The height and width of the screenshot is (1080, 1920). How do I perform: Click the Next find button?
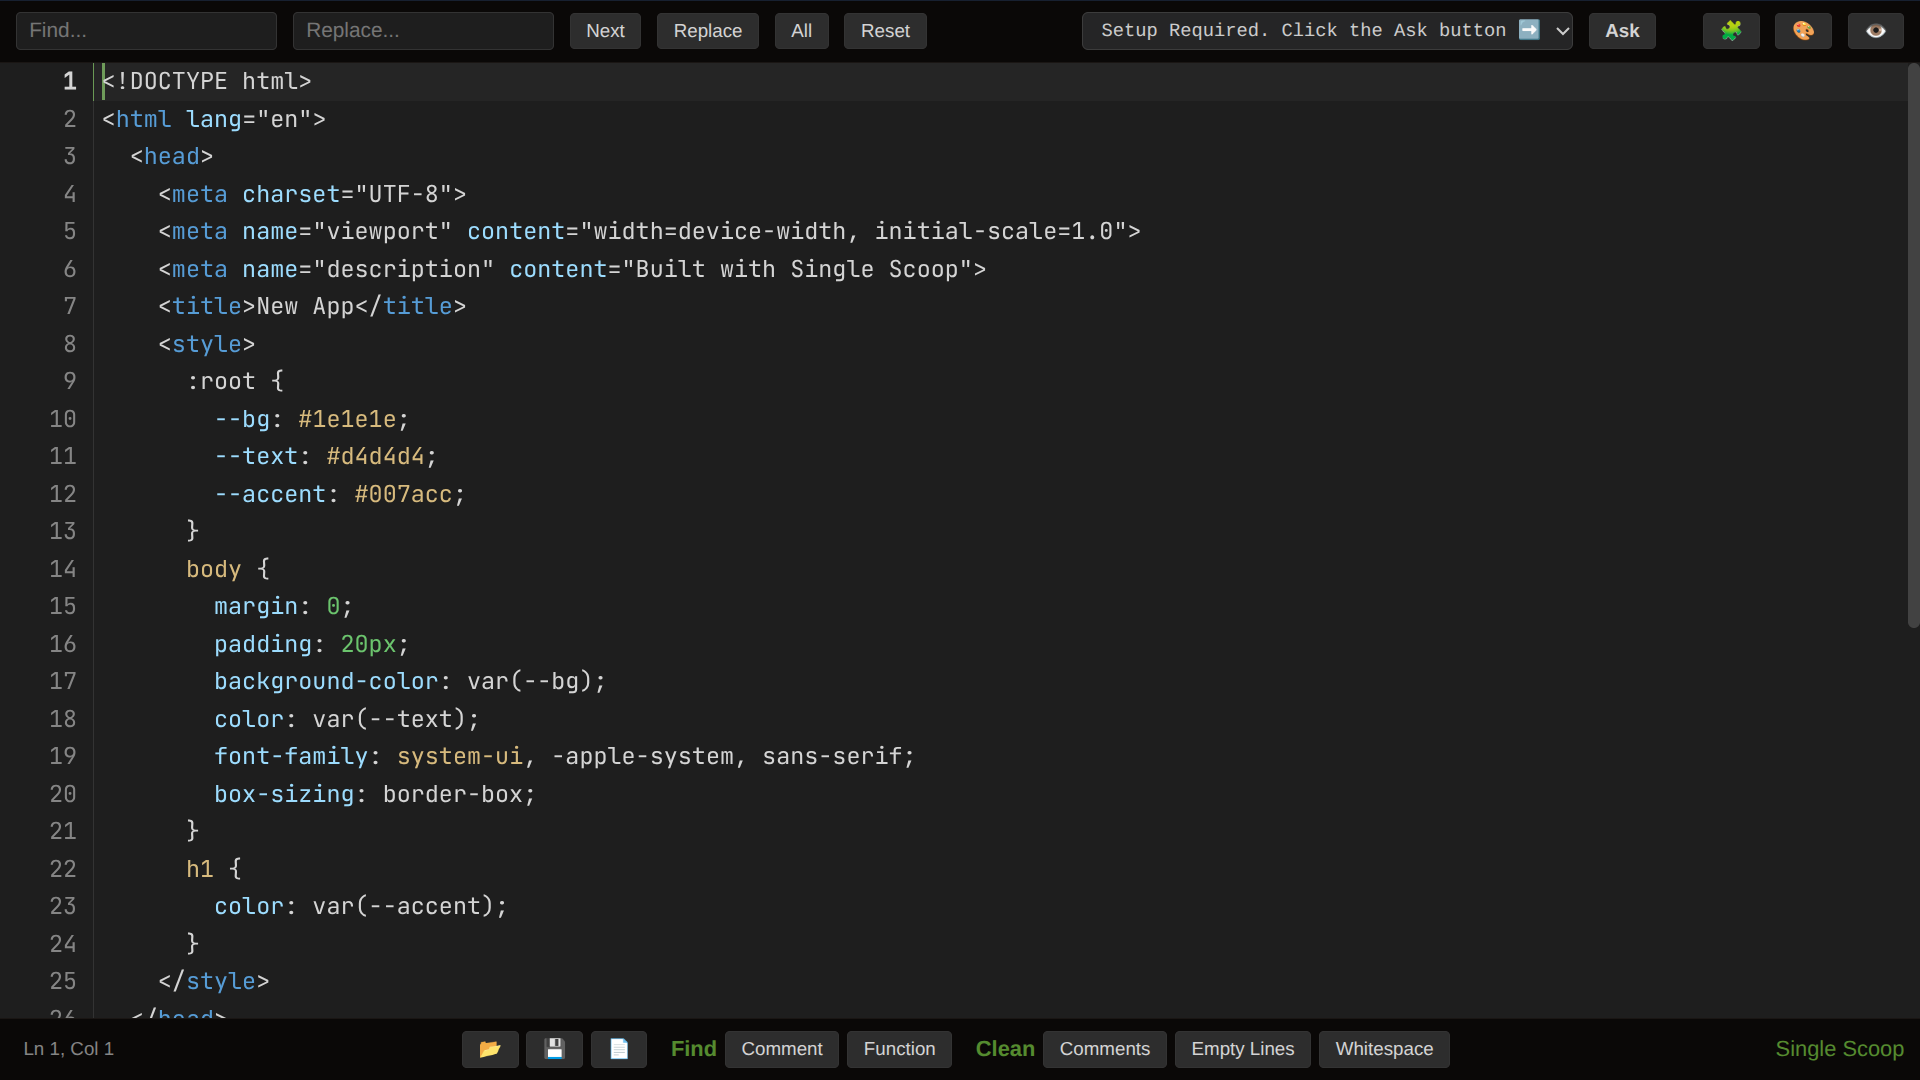click(x=605, y=31)
